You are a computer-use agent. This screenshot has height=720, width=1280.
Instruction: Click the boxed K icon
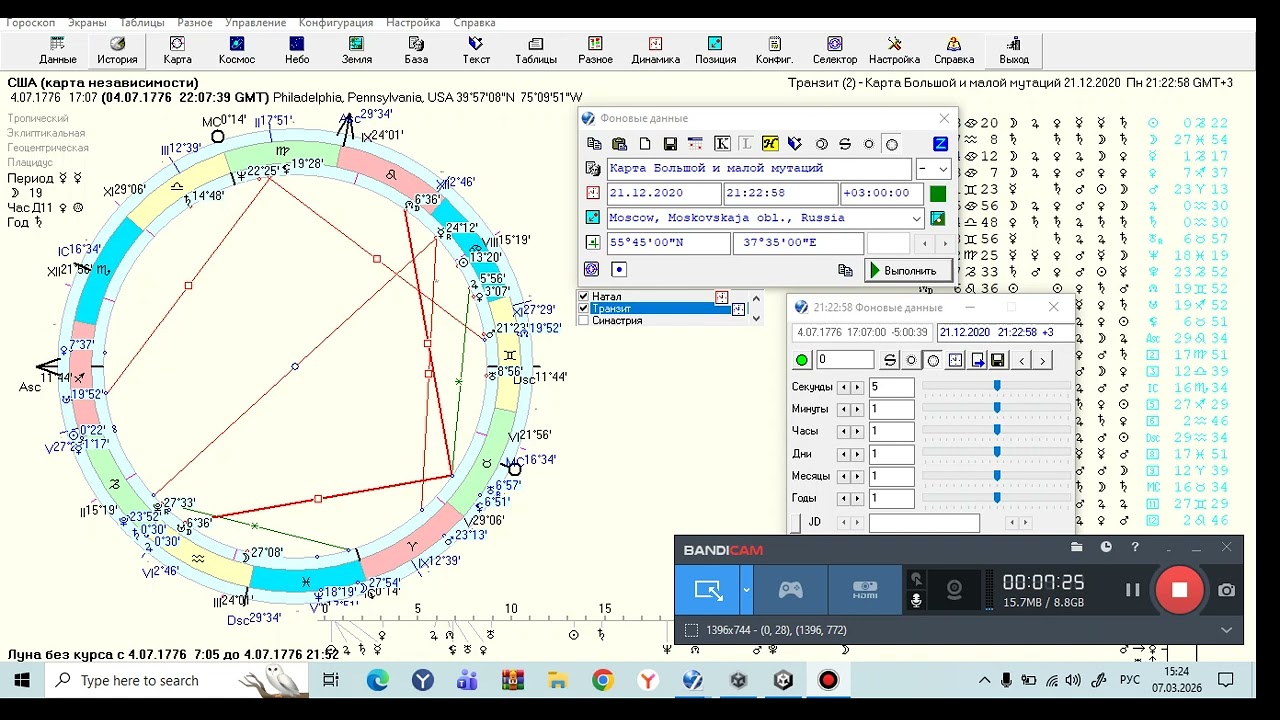(722, 144)
